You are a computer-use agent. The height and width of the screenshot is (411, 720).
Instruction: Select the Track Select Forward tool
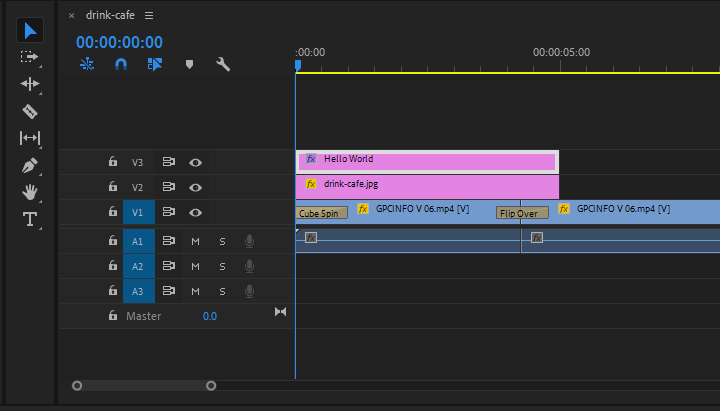30,57
